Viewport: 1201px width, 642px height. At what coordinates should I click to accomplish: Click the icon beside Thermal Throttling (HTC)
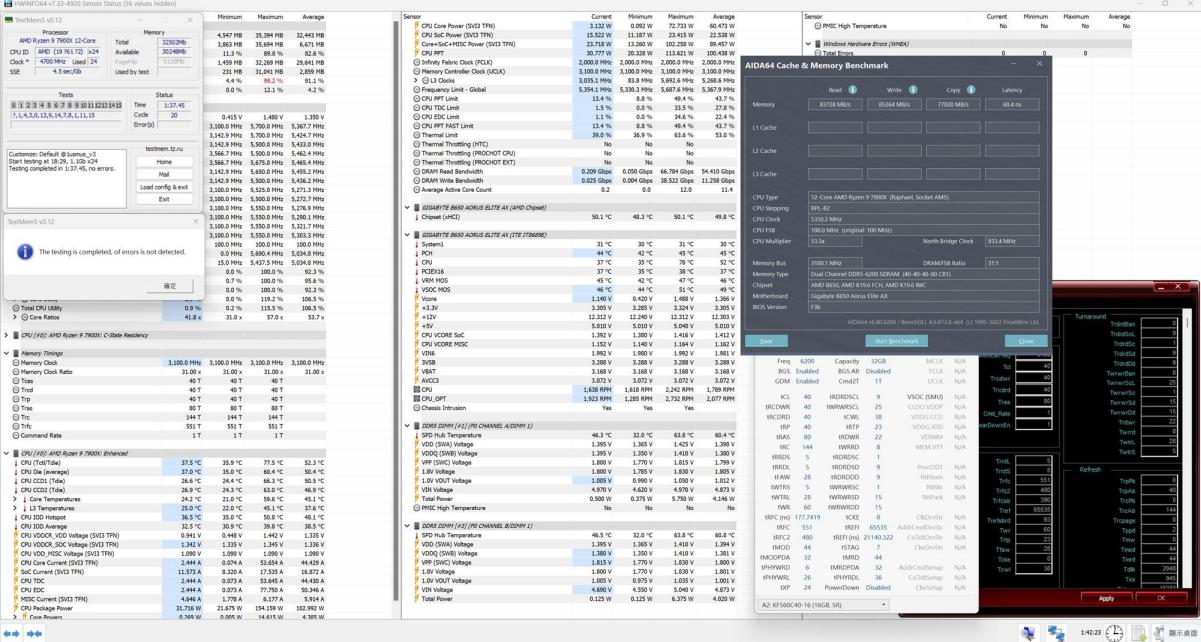click(417, 144)
